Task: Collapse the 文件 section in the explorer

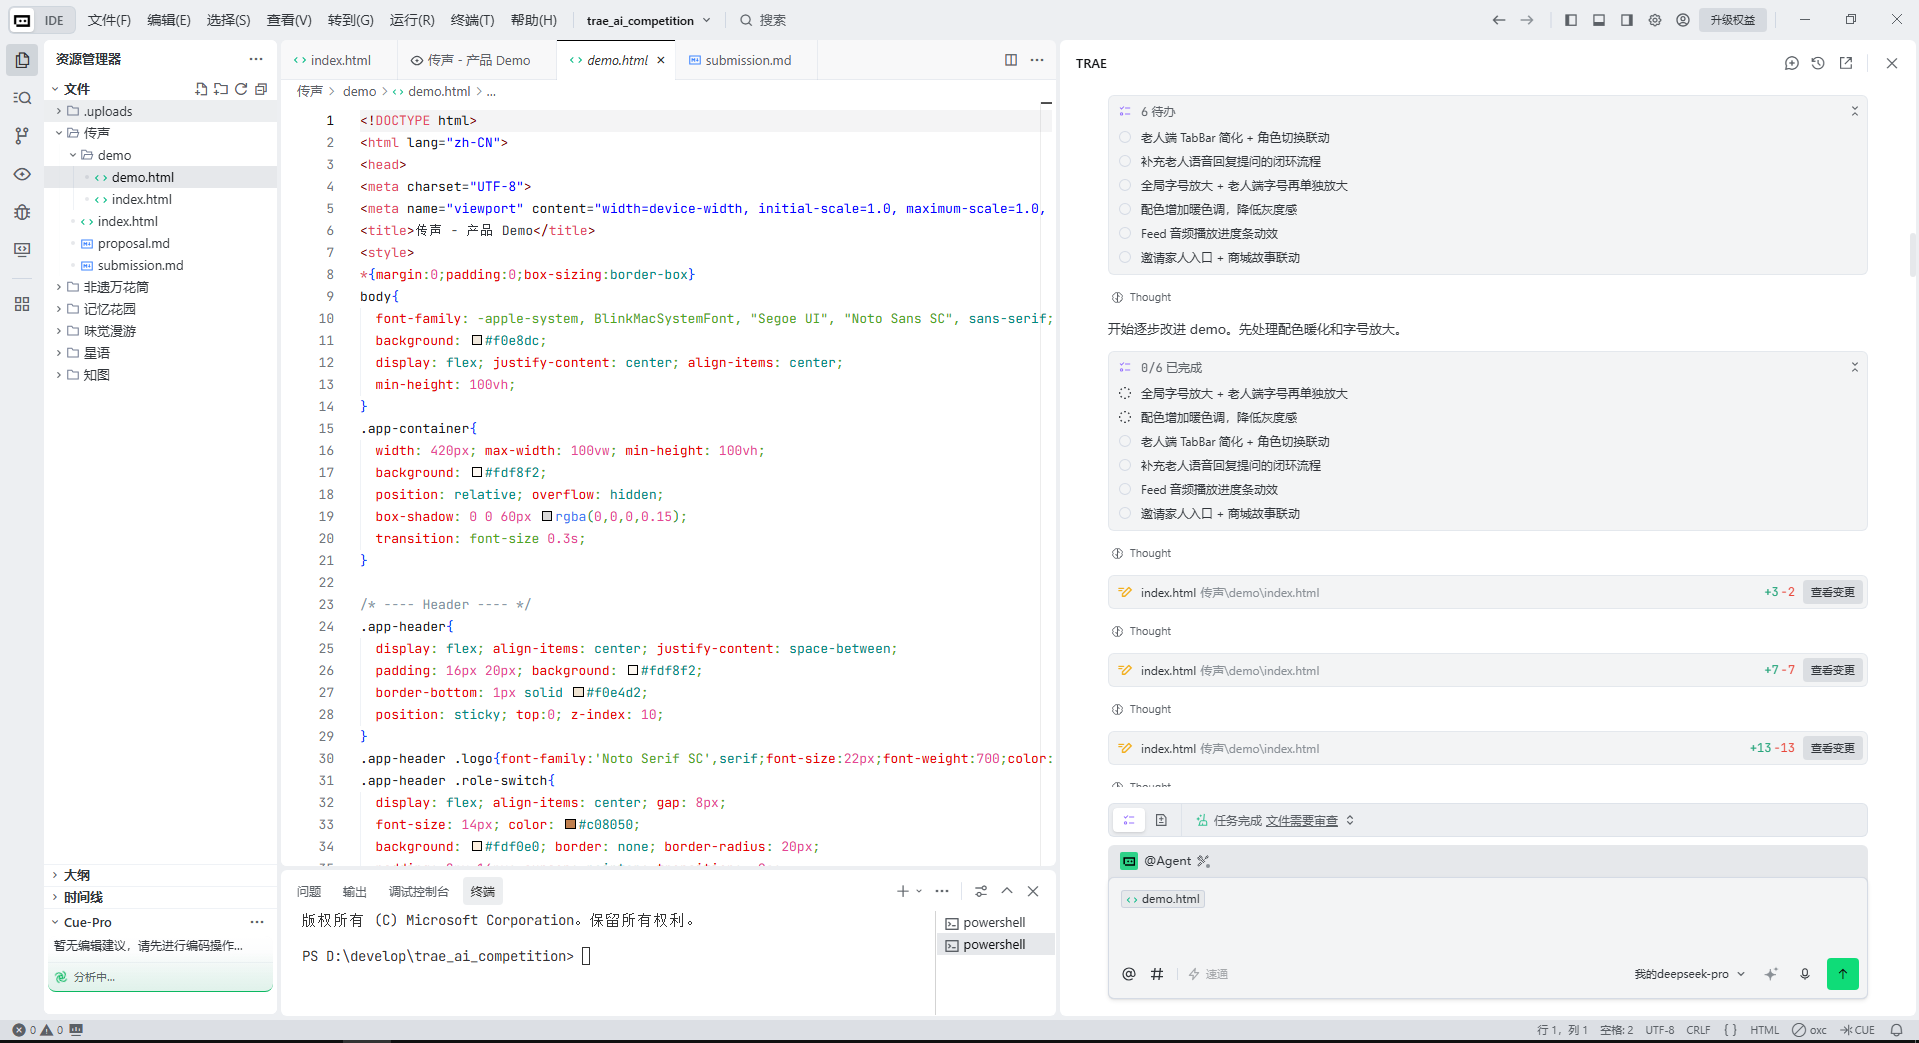Action: [55, 89]
